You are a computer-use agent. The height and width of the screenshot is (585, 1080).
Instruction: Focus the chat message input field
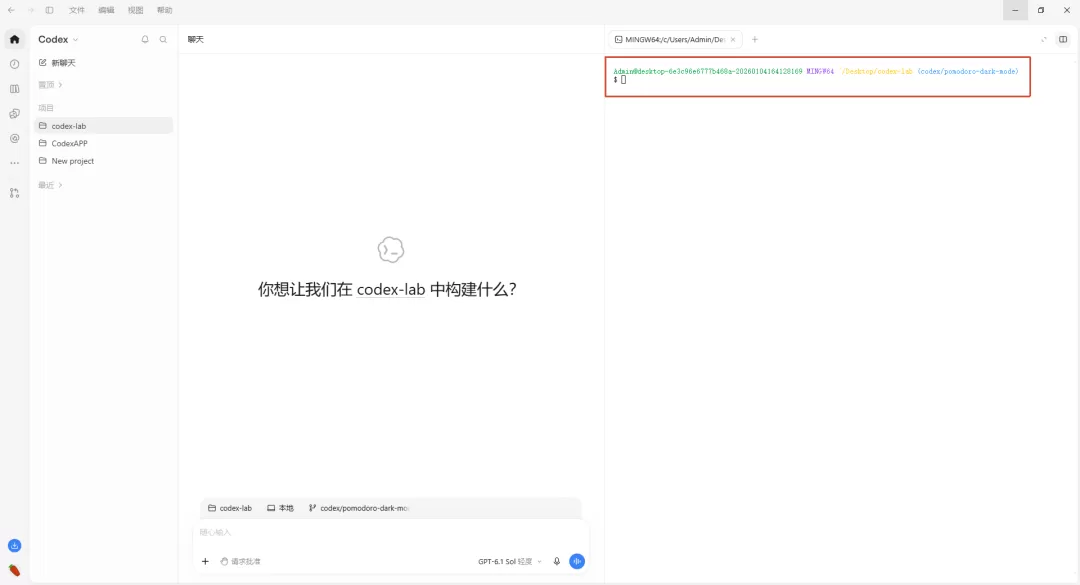tap(391, 533)
